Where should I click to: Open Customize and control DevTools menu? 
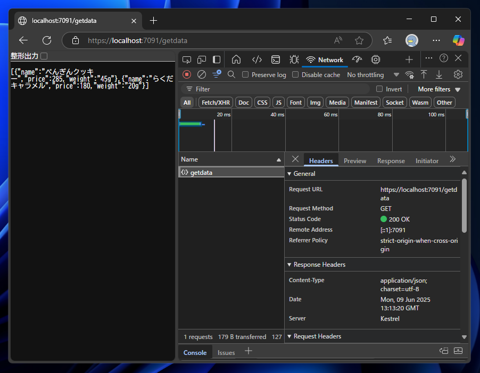coord(429,58)
